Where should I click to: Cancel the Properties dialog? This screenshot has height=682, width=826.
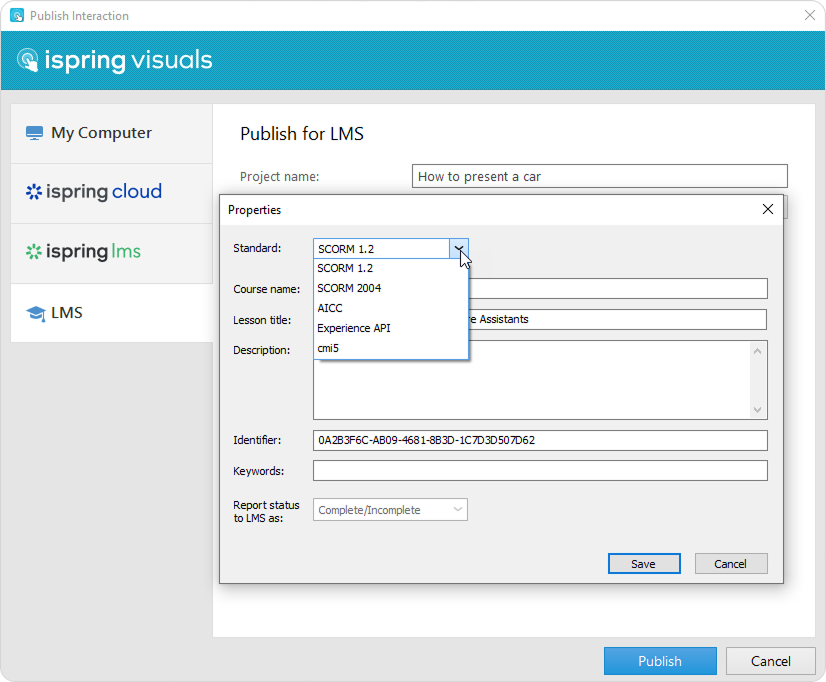(x=730, y=564)
